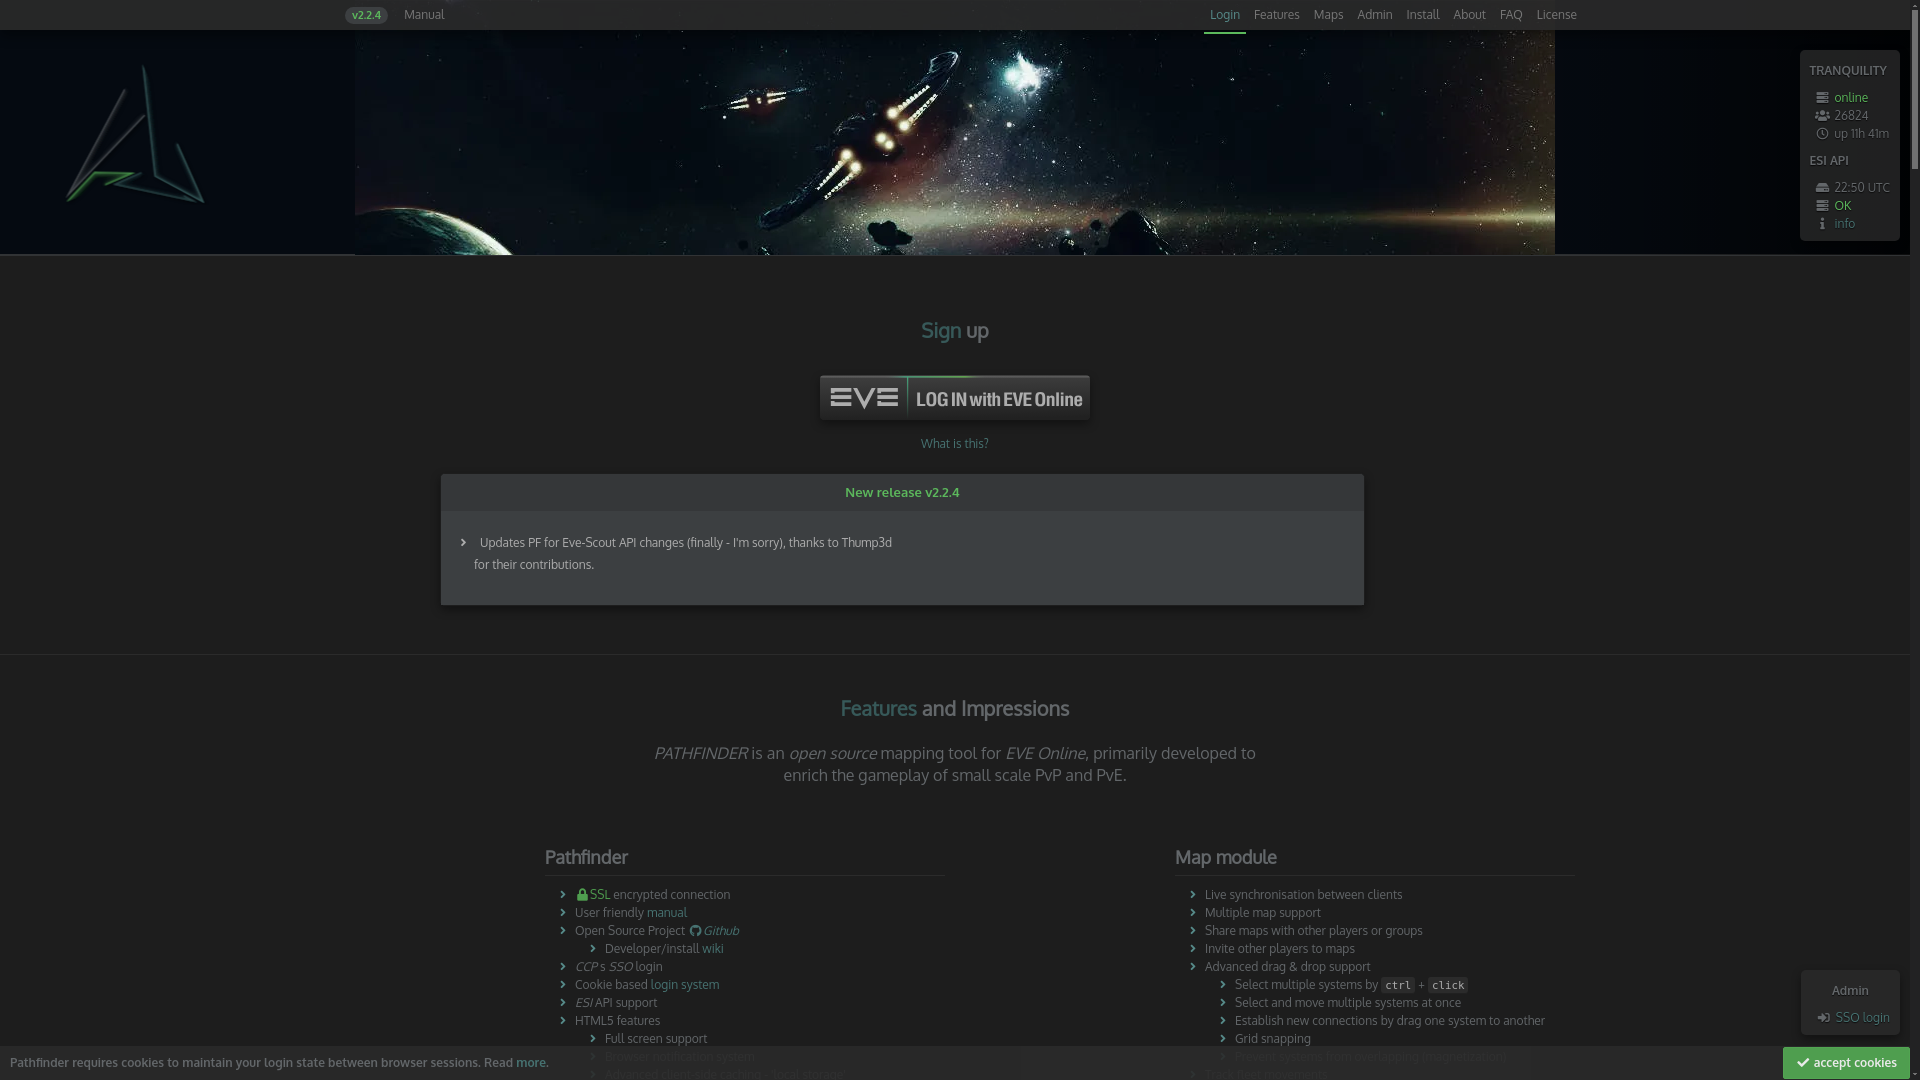
Task: Click the 'Share maps with other players or groups' text
Action: click(1313, 931)
